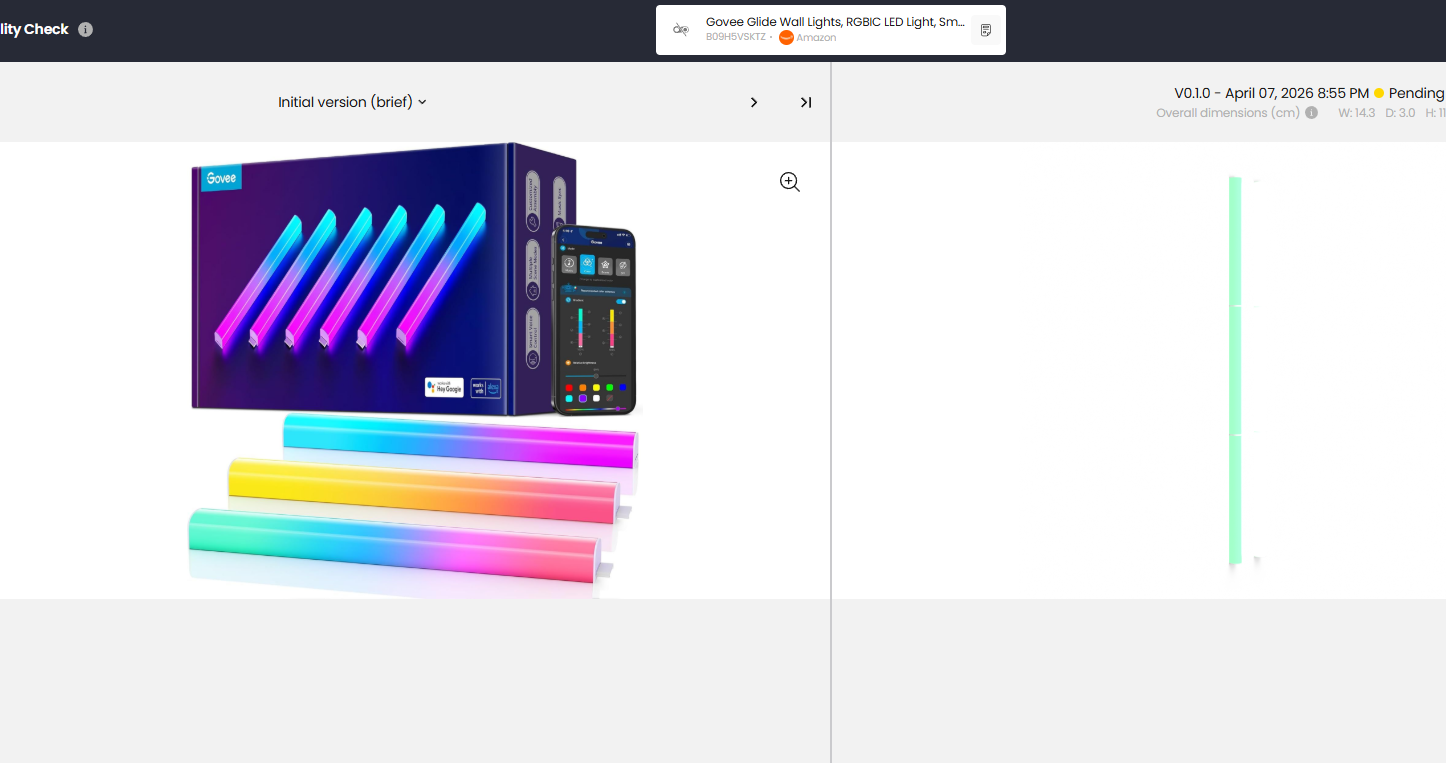Zoom into the reference image with magnifier

pos(790,182)
